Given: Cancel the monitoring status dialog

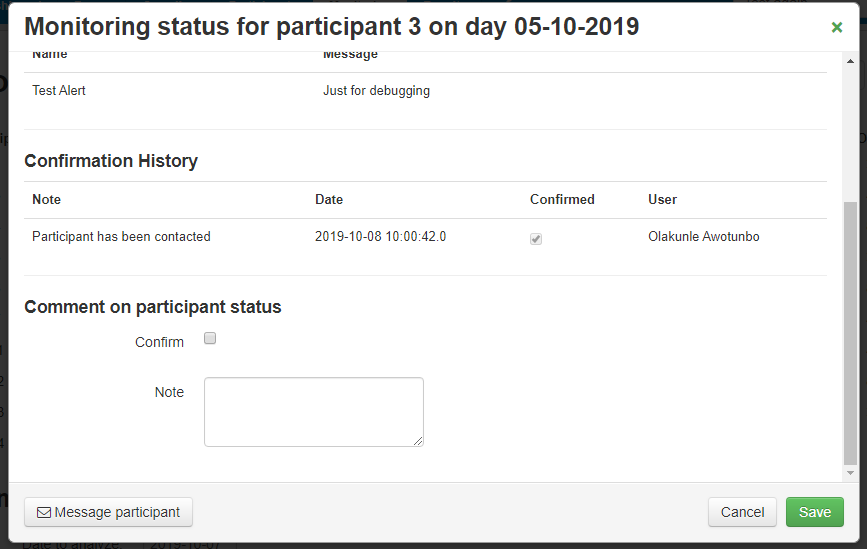Looking at the screenshot, I should (742, 512).
